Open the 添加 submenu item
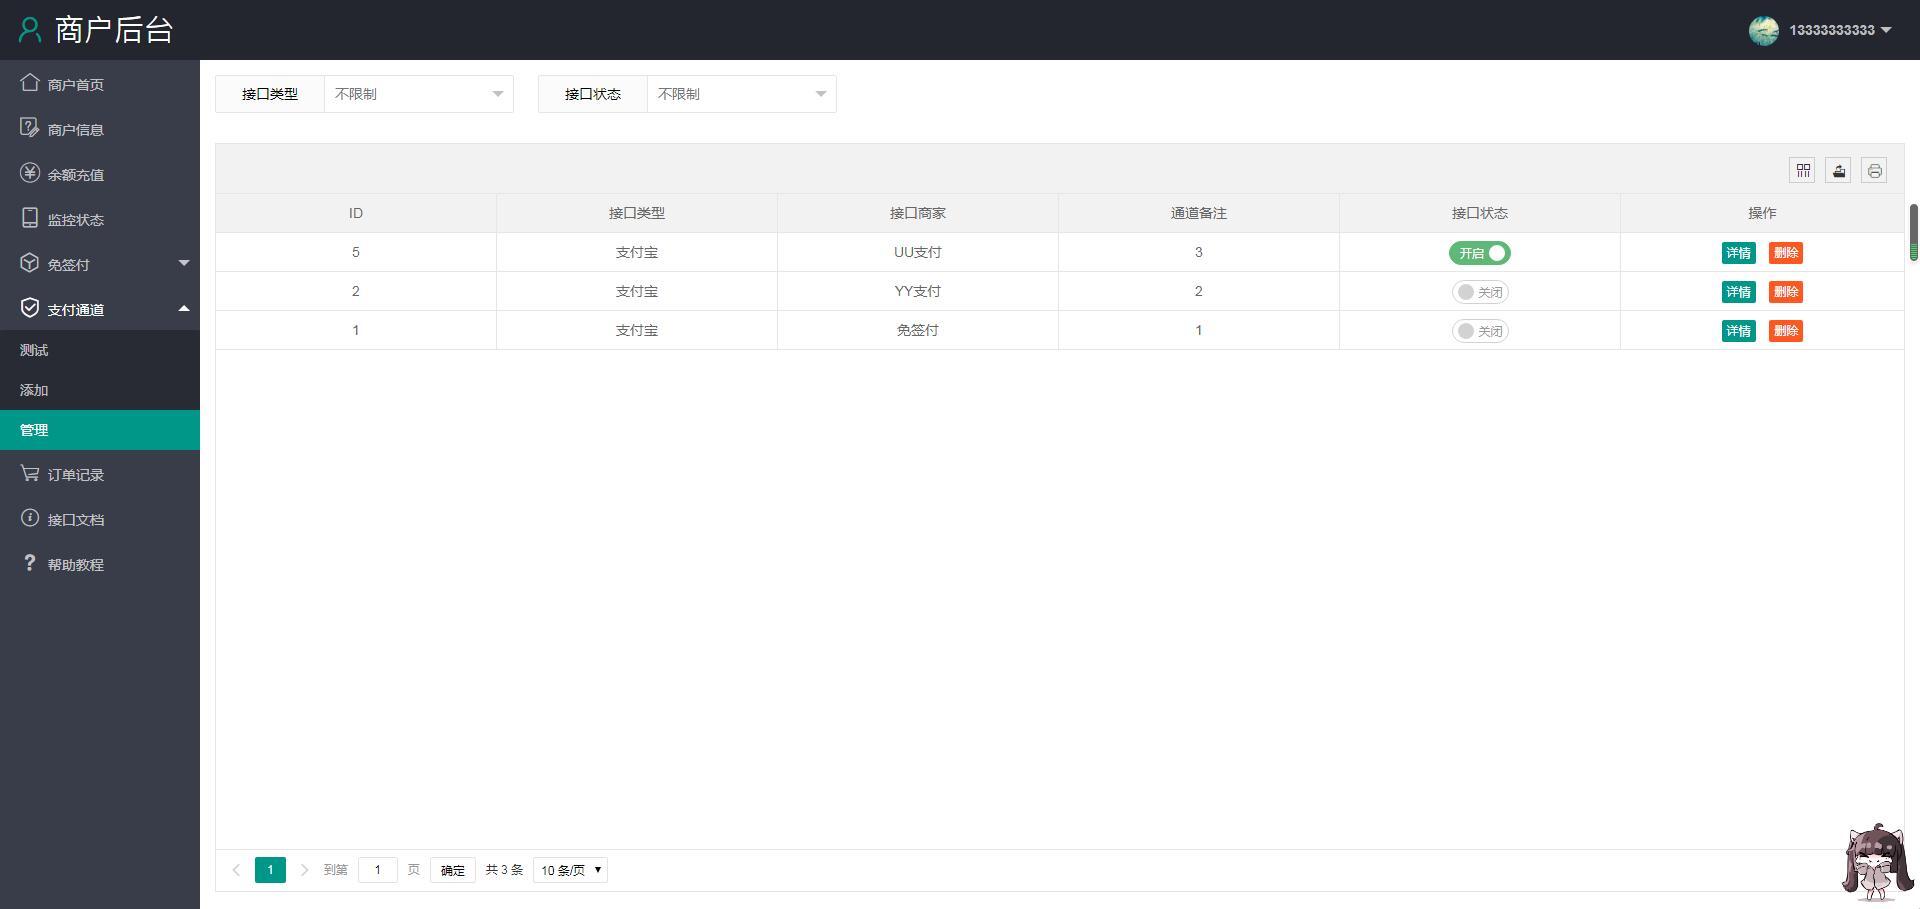1920x909 pixels. pos(34,390)
